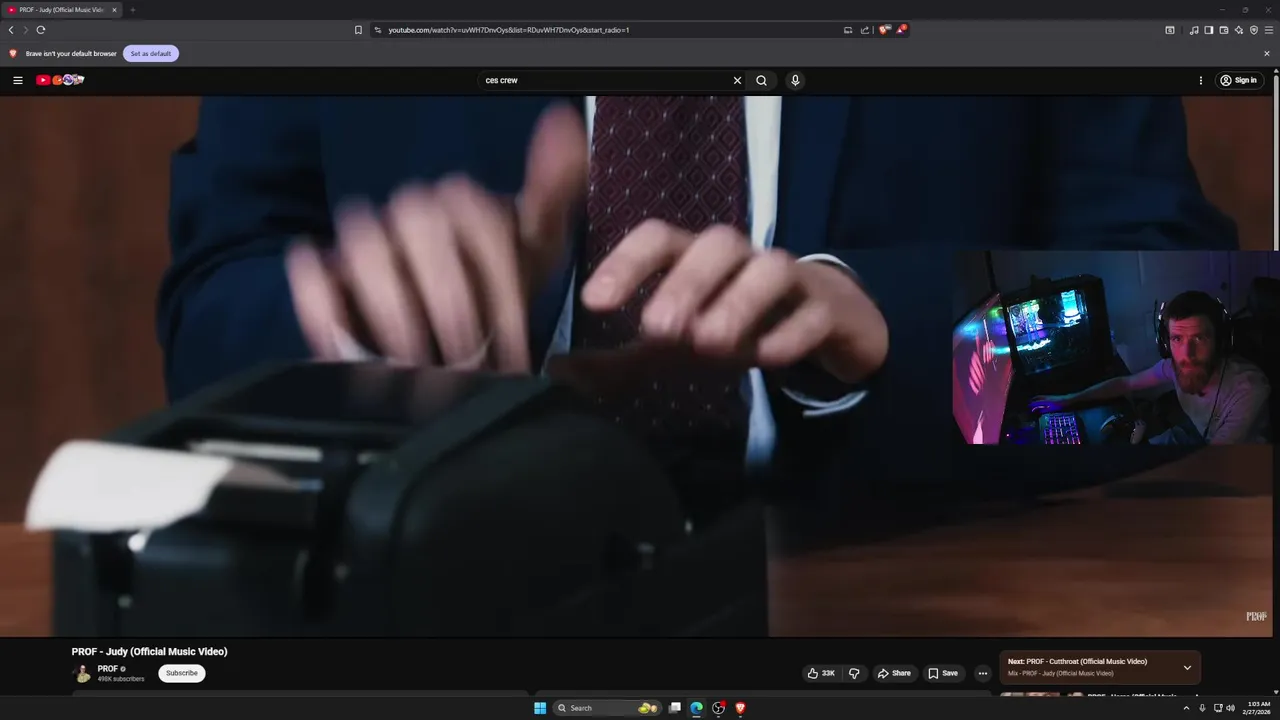Open more actions ellipsis beside Save
Viewport: 1280px width, 720px height.
click(982, 673)
